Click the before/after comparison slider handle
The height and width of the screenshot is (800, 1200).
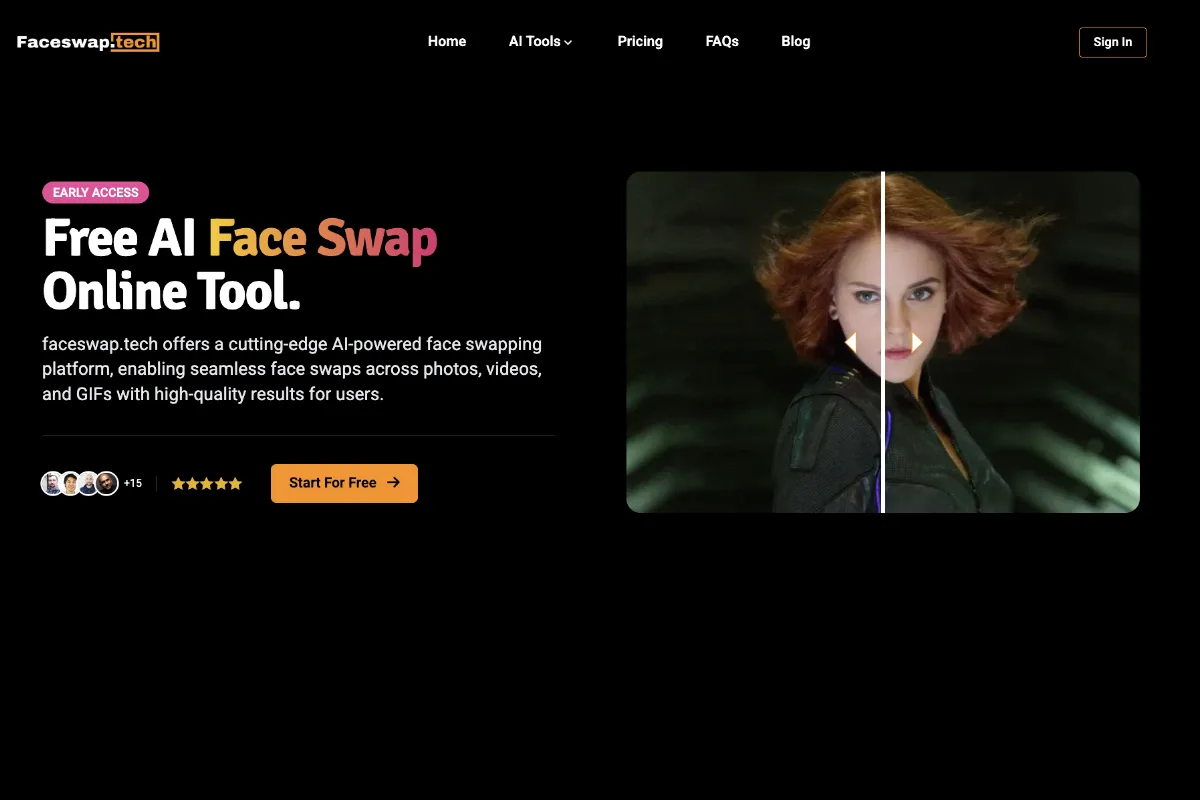(883, 343)
